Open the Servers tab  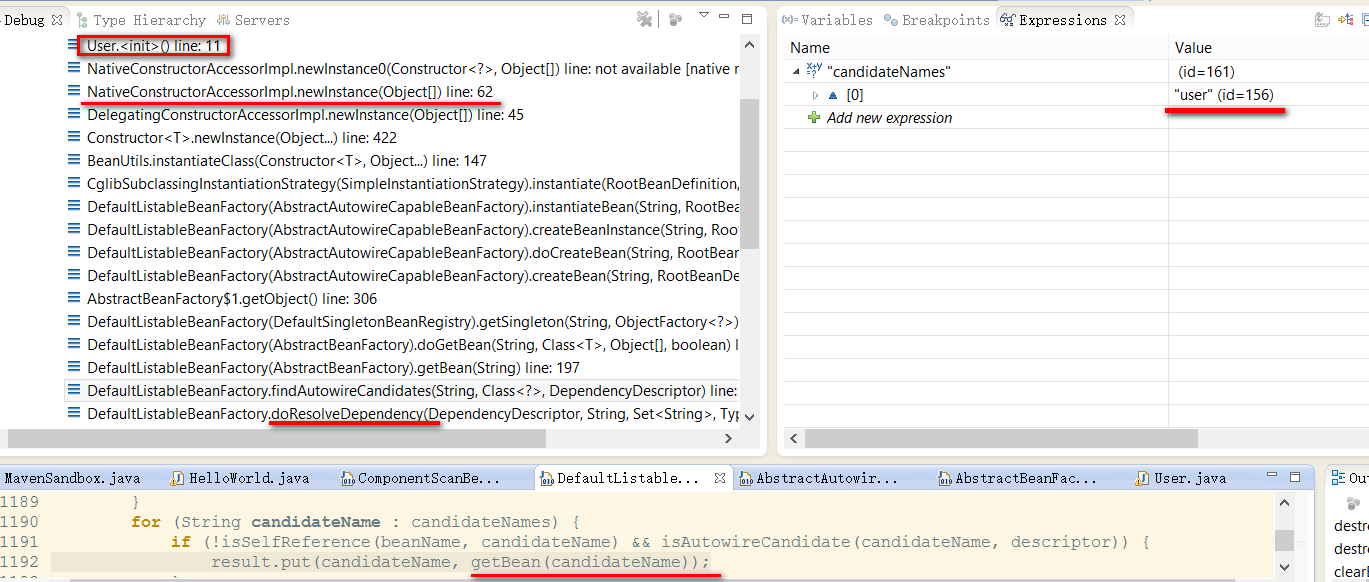tap(253, 20)
